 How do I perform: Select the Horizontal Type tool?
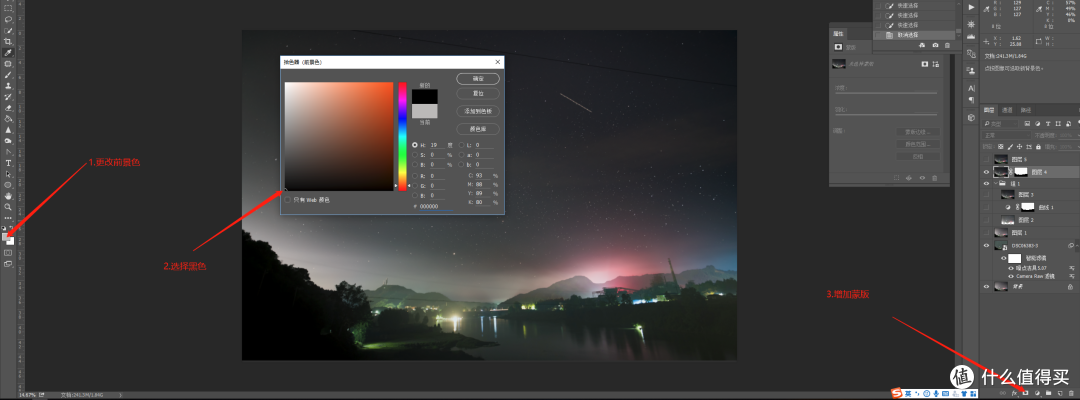tap(8, 163)
